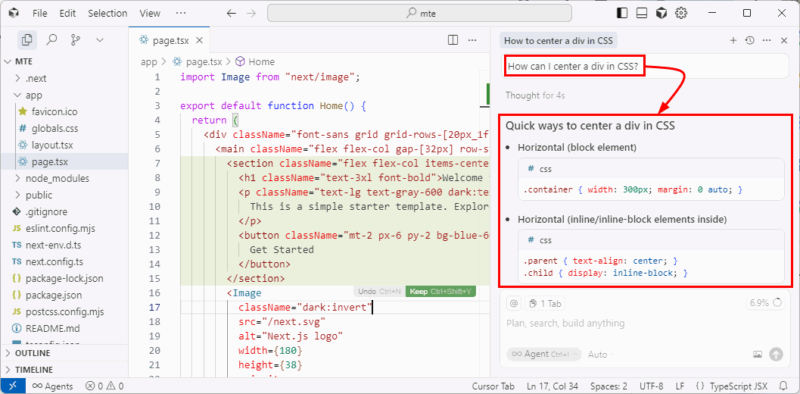Open the Selection menu
This screenshot has width=800, height=394.
pos(107,13)
